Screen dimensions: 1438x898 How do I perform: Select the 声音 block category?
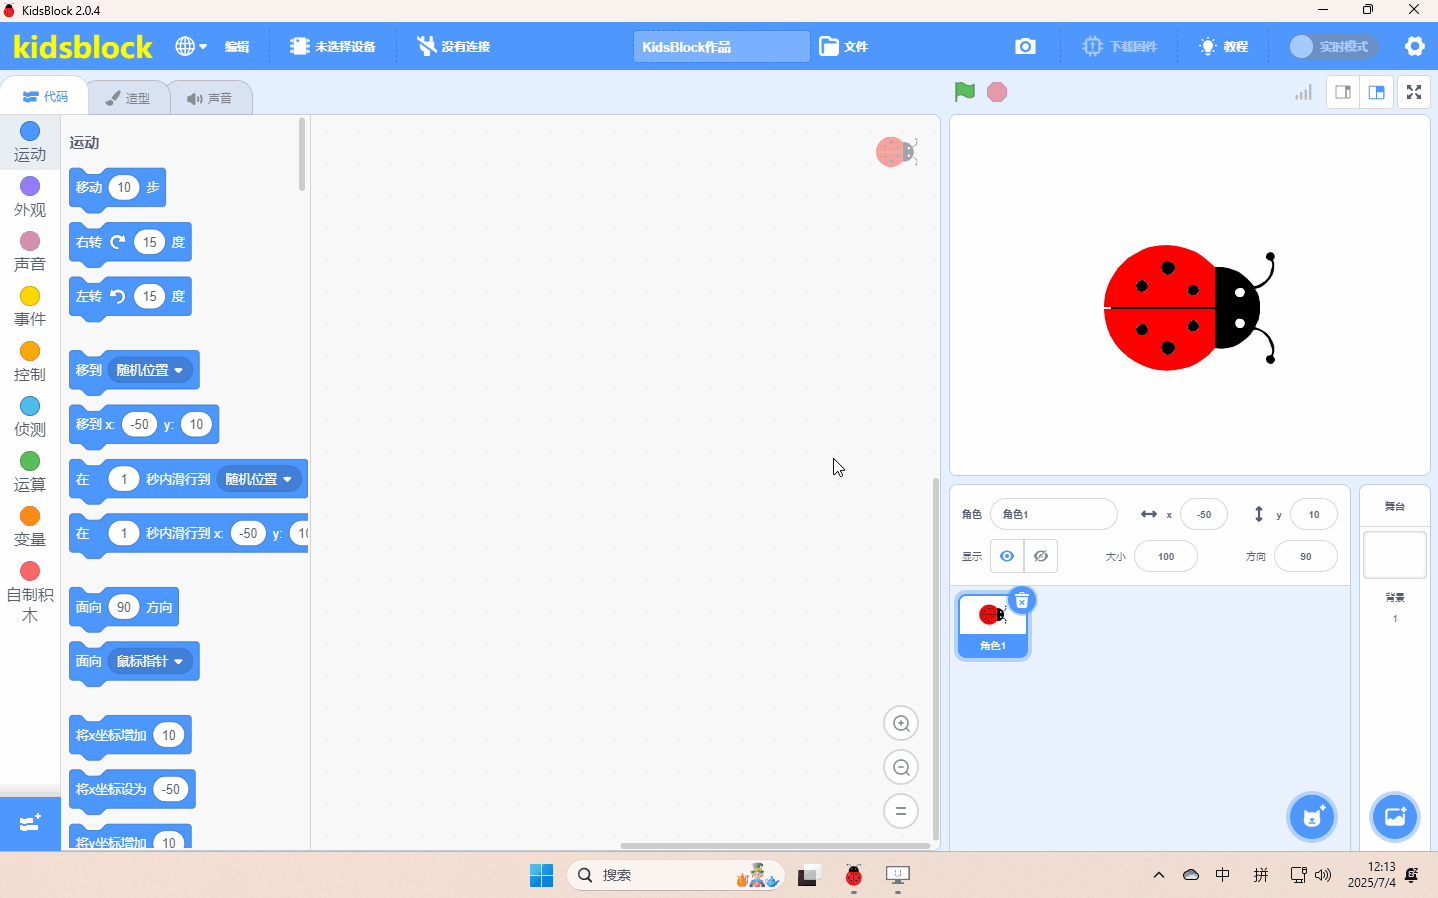tap(30, 252)
